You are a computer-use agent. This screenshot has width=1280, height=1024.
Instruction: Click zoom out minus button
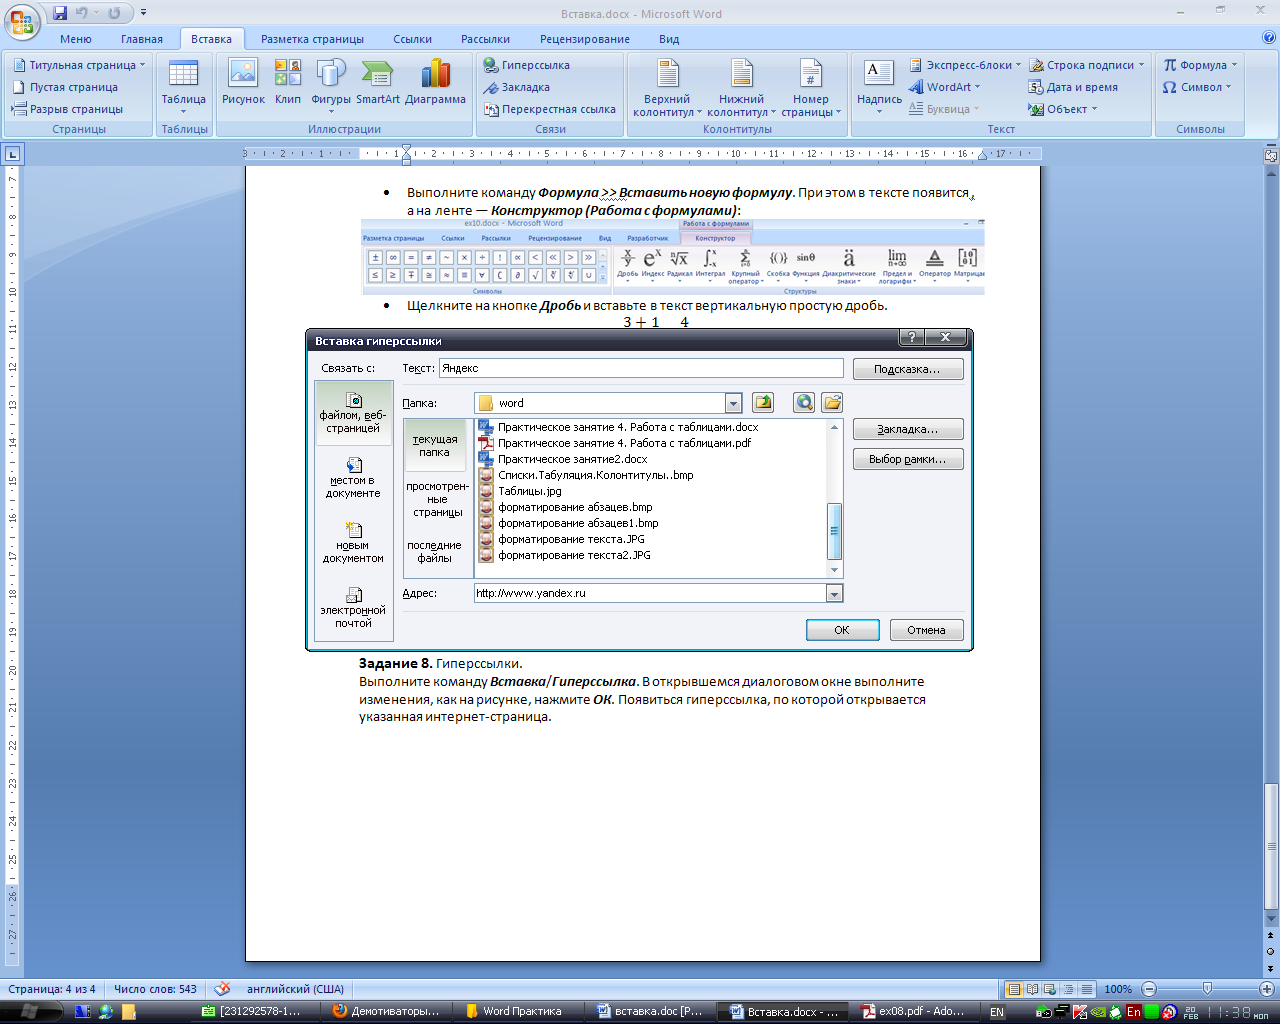click(x=1149, y=989)
